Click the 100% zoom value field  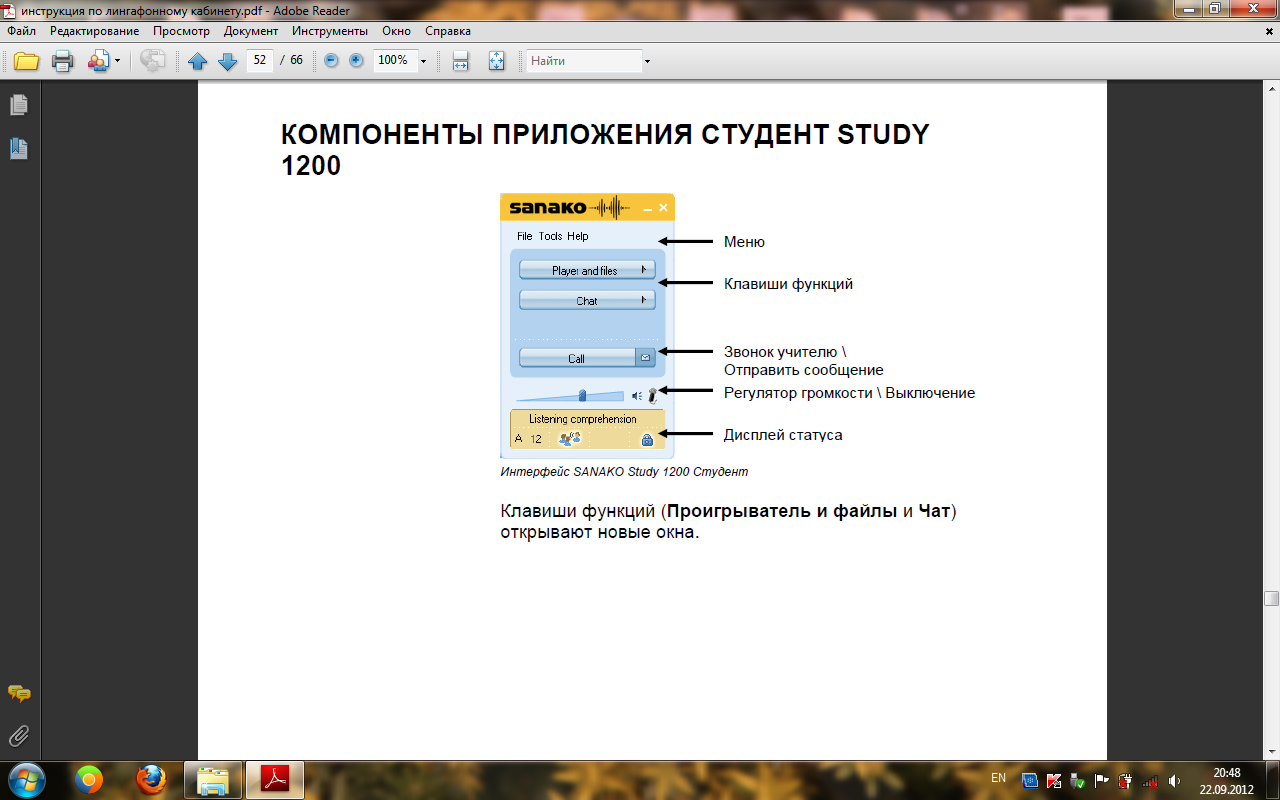[394, 60]
